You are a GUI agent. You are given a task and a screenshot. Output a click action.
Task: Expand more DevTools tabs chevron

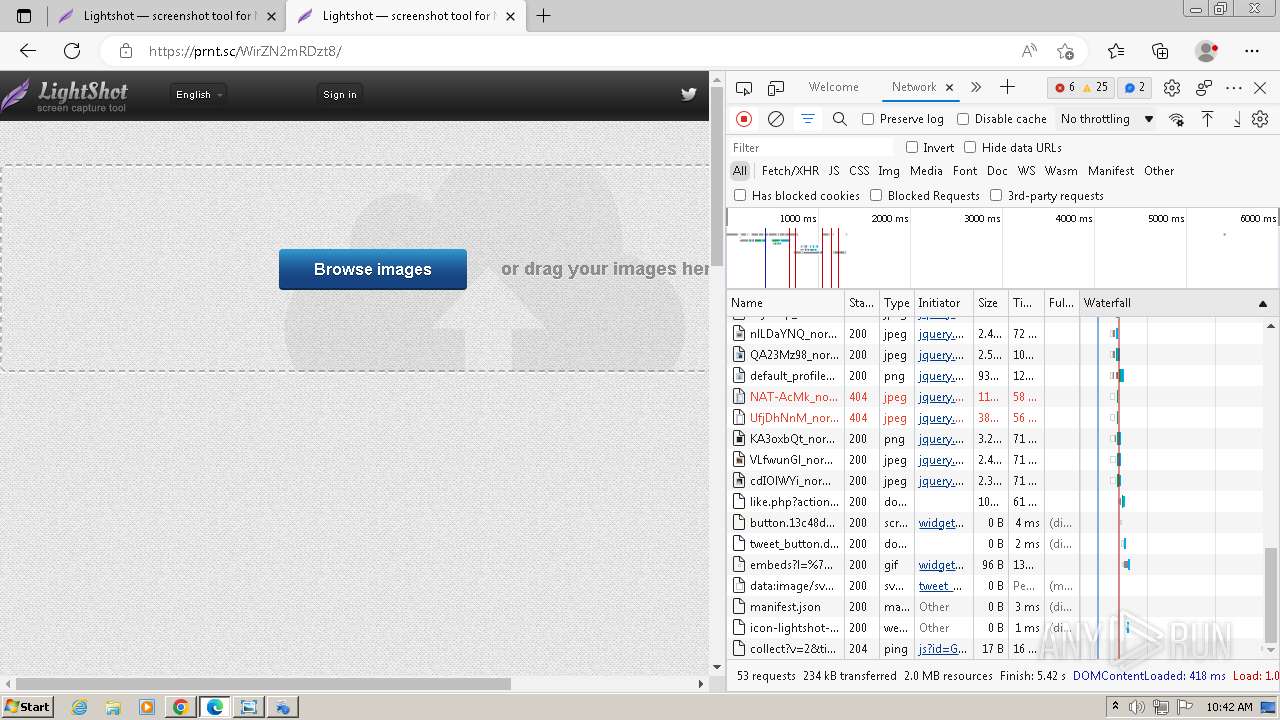coord(976,87)
